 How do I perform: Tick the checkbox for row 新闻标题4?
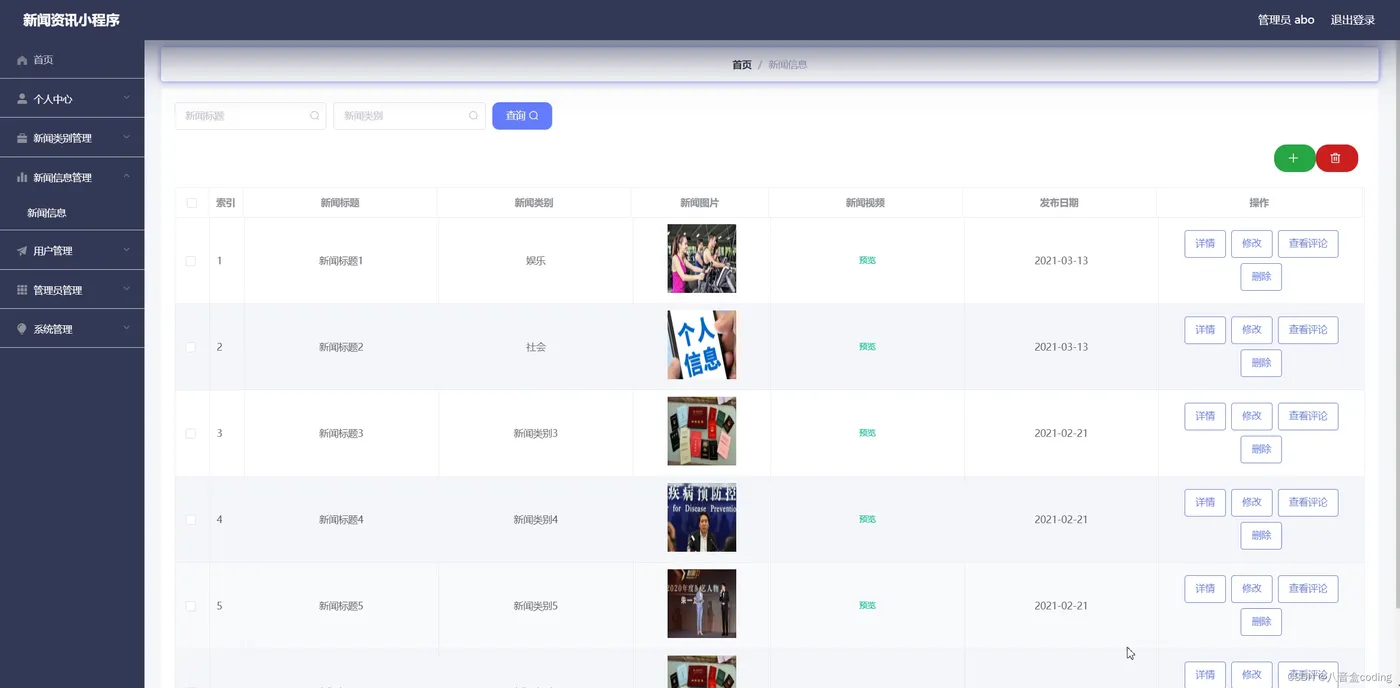[191, 520]
